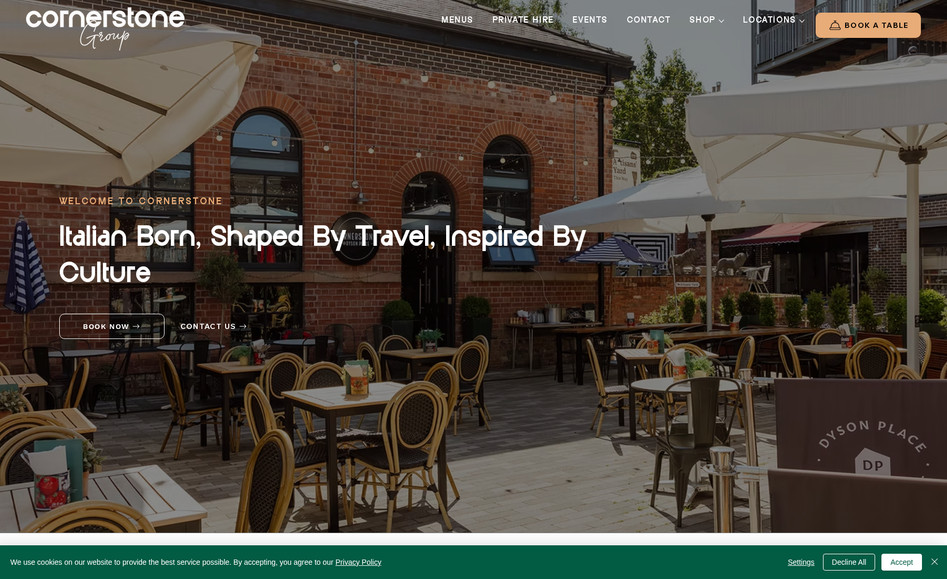Open the Shop menu

[x=702, y=19]
